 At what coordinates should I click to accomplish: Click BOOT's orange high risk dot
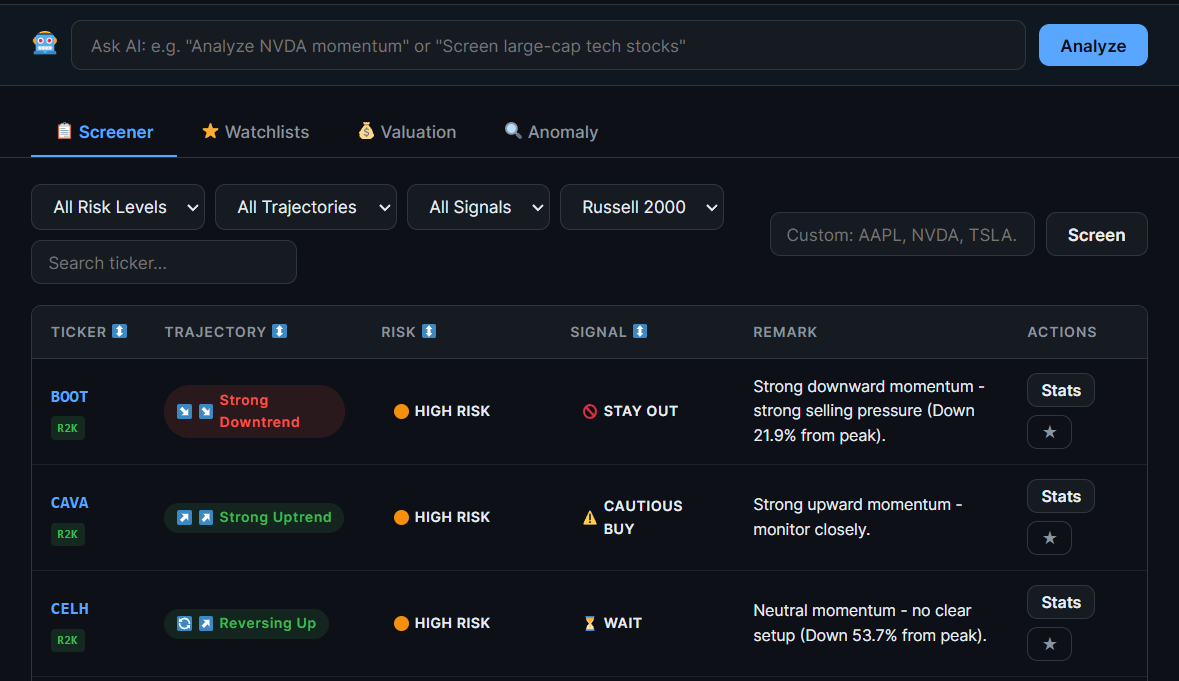point(402,411)
